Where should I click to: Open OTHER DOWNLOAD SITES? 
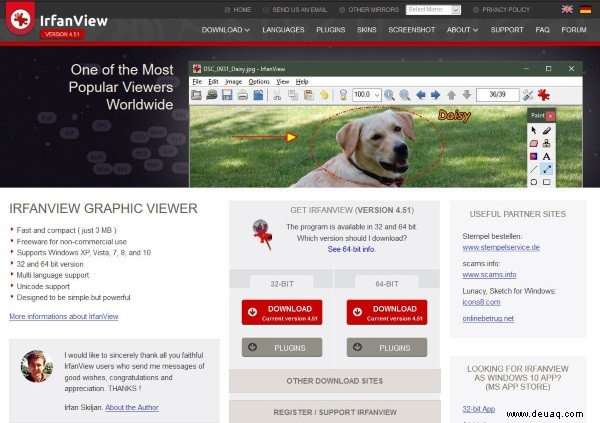click(x=335, y=381)
